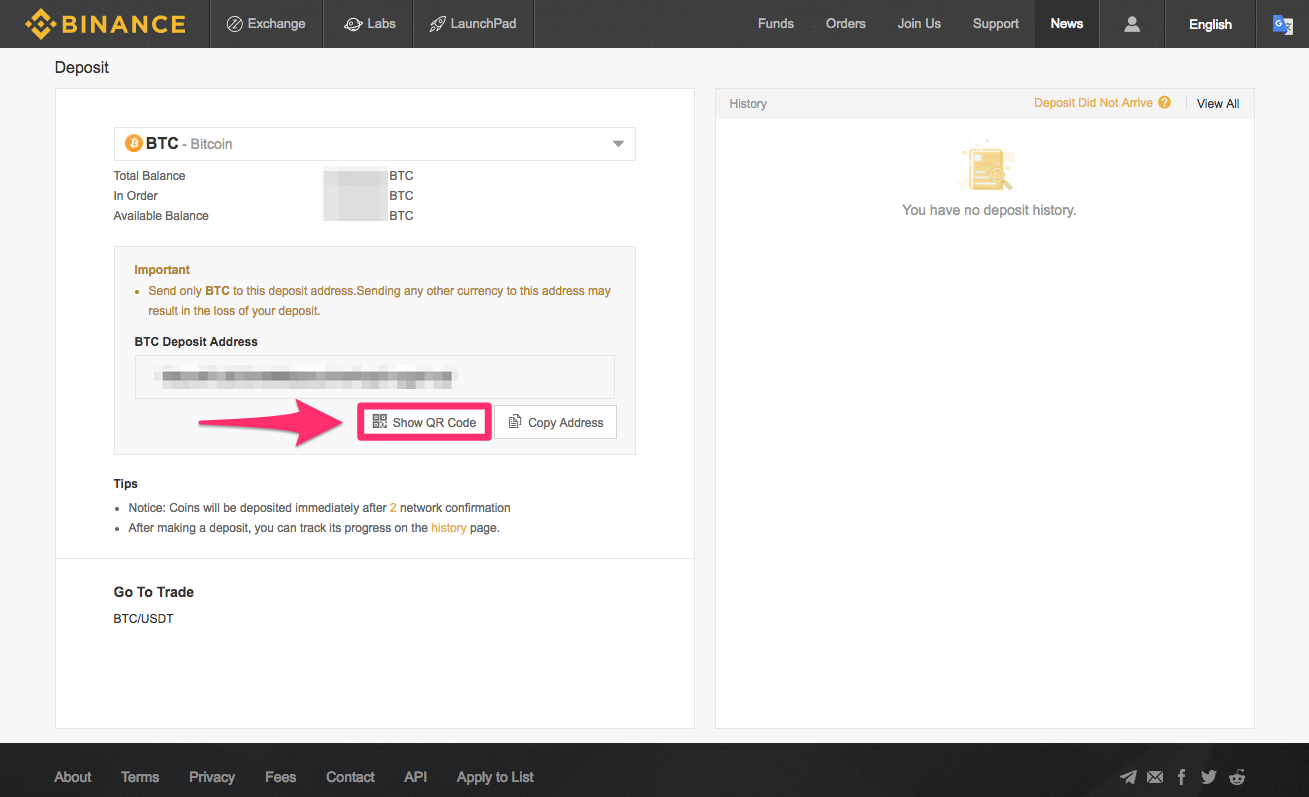Image resolution: width=1309 pixels, height=797 pixels.
Task: Open the BTC/USDT trade link
Action: point(144,619)
